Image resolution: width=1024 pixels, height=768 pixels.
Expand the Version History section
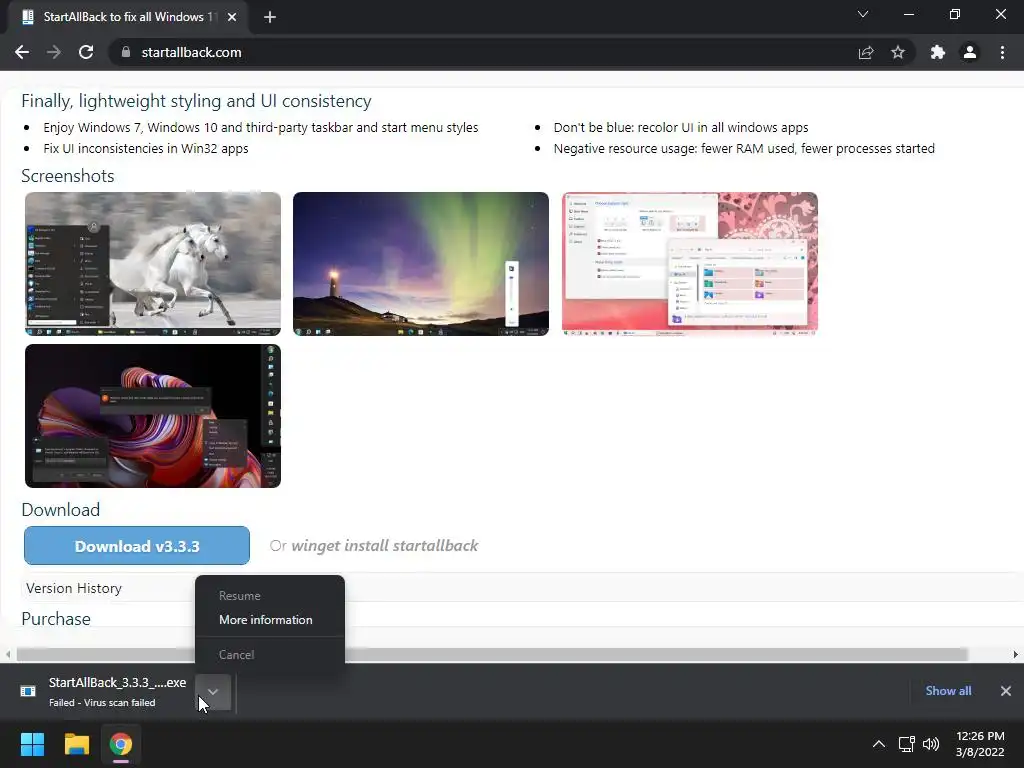point(74,588)
